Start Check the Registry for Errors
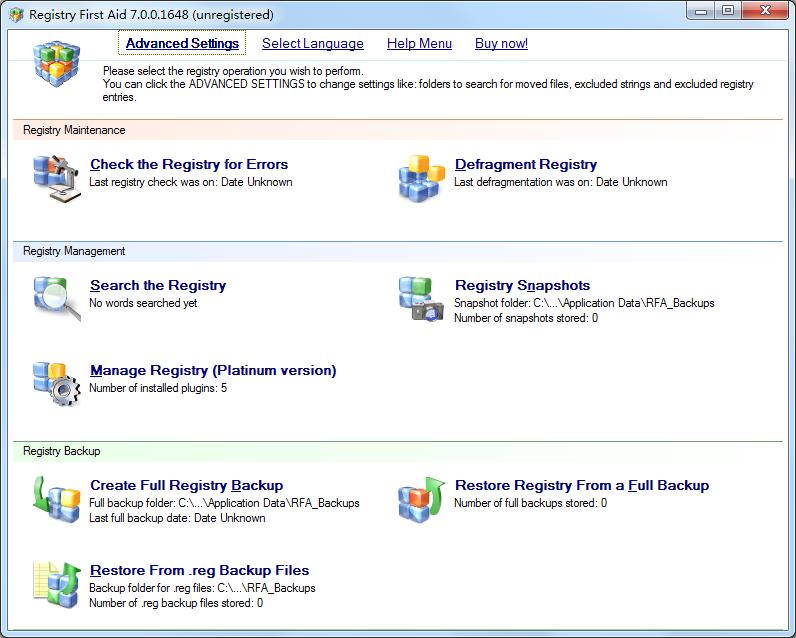This screenshot has width=796, height=638. click(x=188, y=164)
